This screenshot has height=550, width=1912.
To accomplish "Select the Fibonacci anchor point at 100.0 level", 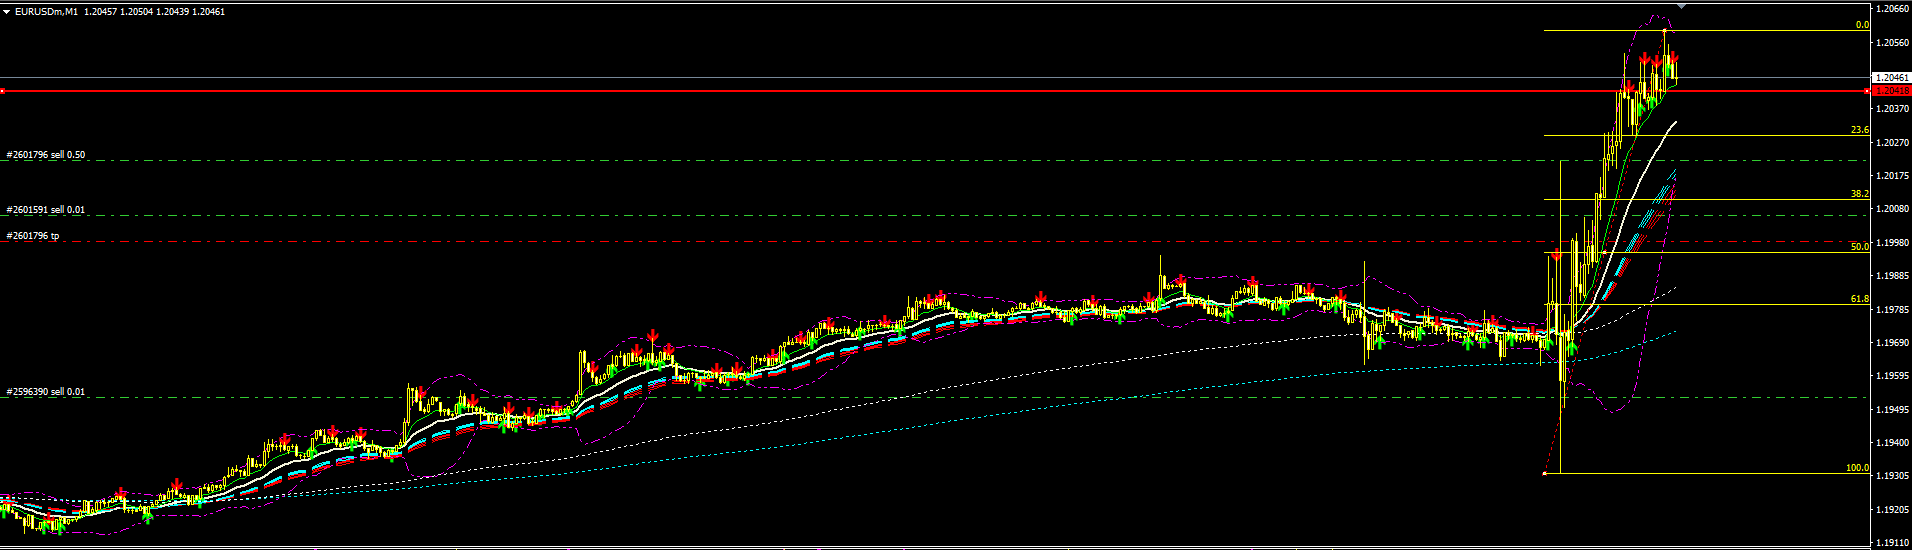I will pos(1545,473).
